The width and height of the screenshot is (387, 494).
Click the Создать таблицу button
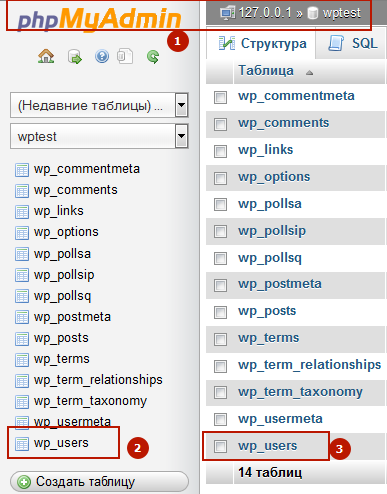tap(99, 482)
